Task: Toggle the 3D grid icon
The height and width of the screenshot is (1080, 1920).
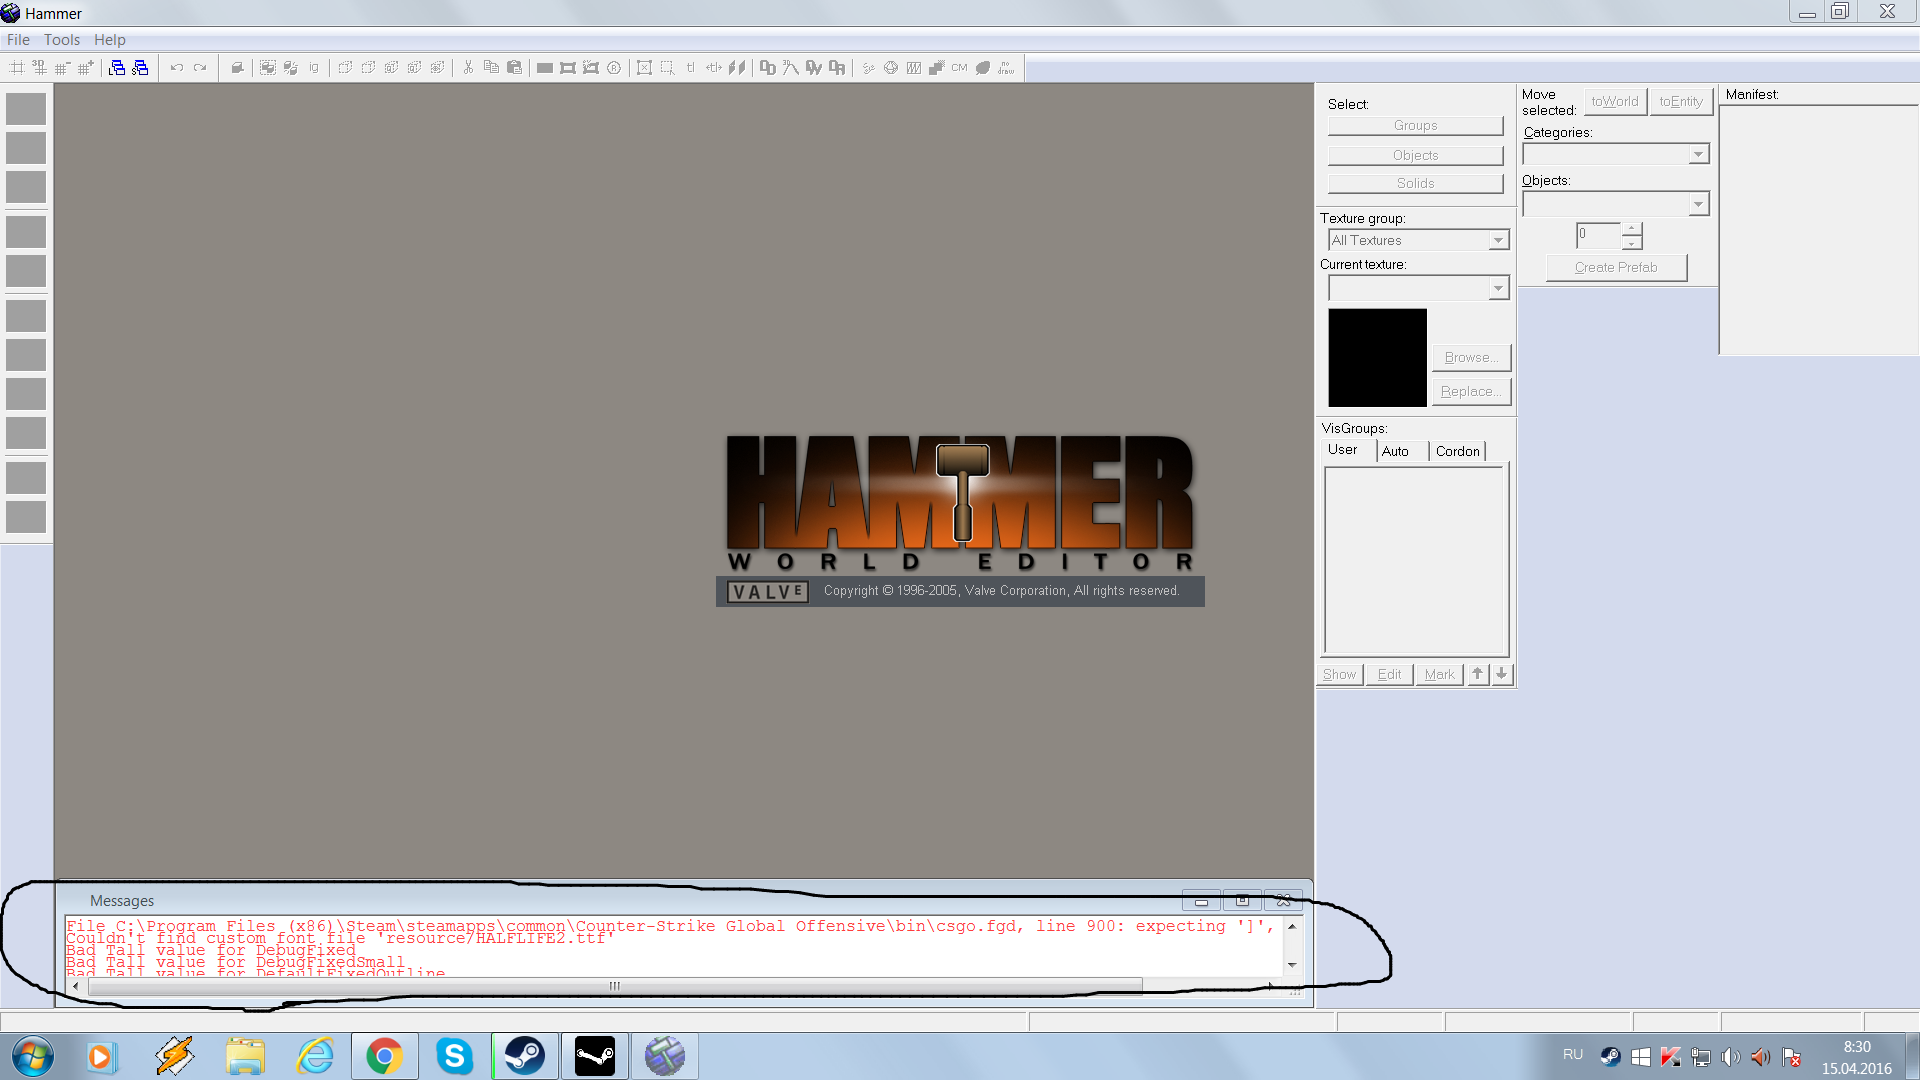Action: [x=40, y=68]
